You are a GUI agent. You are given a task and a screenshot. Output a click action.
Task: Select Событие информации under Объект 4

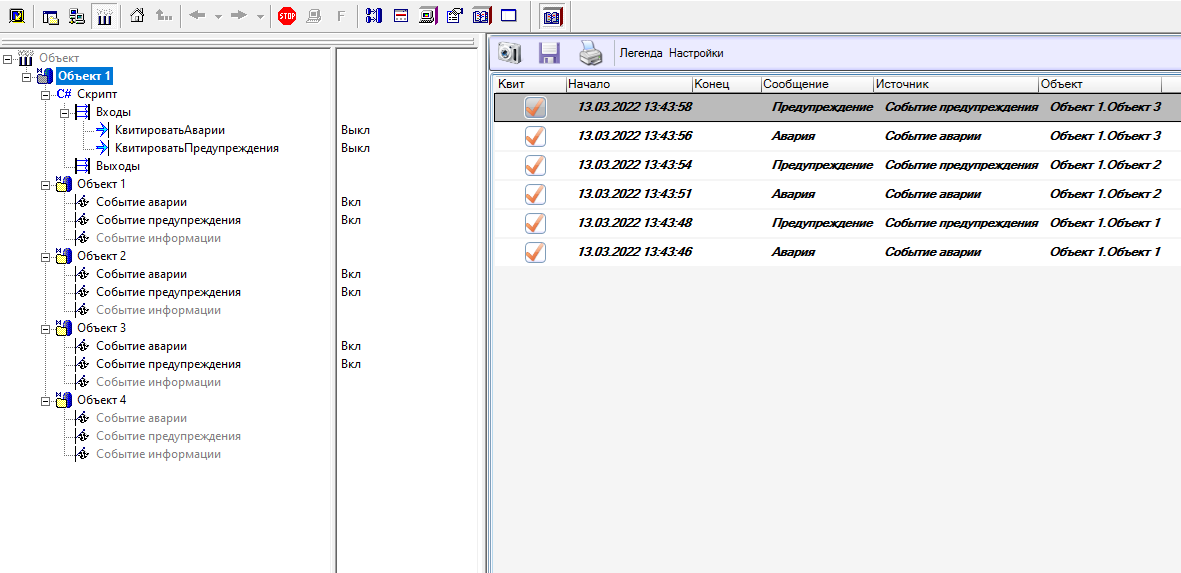(158, 455)
